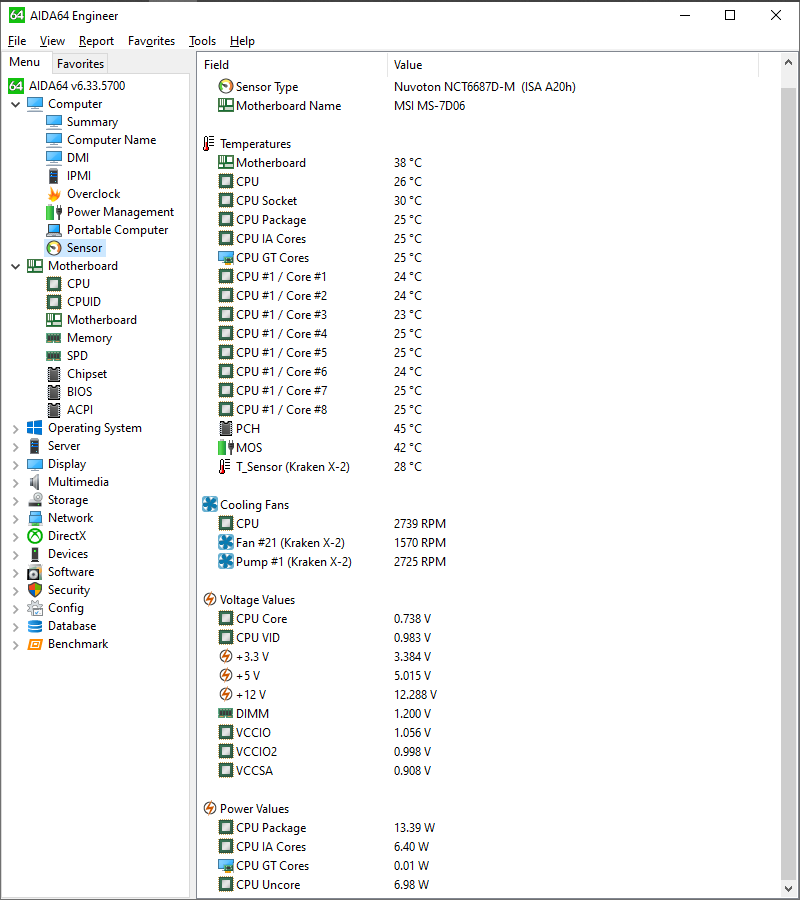This screenshot has width=800, height=900.
Task: Expand the Security node
Action: pos(15,590)
